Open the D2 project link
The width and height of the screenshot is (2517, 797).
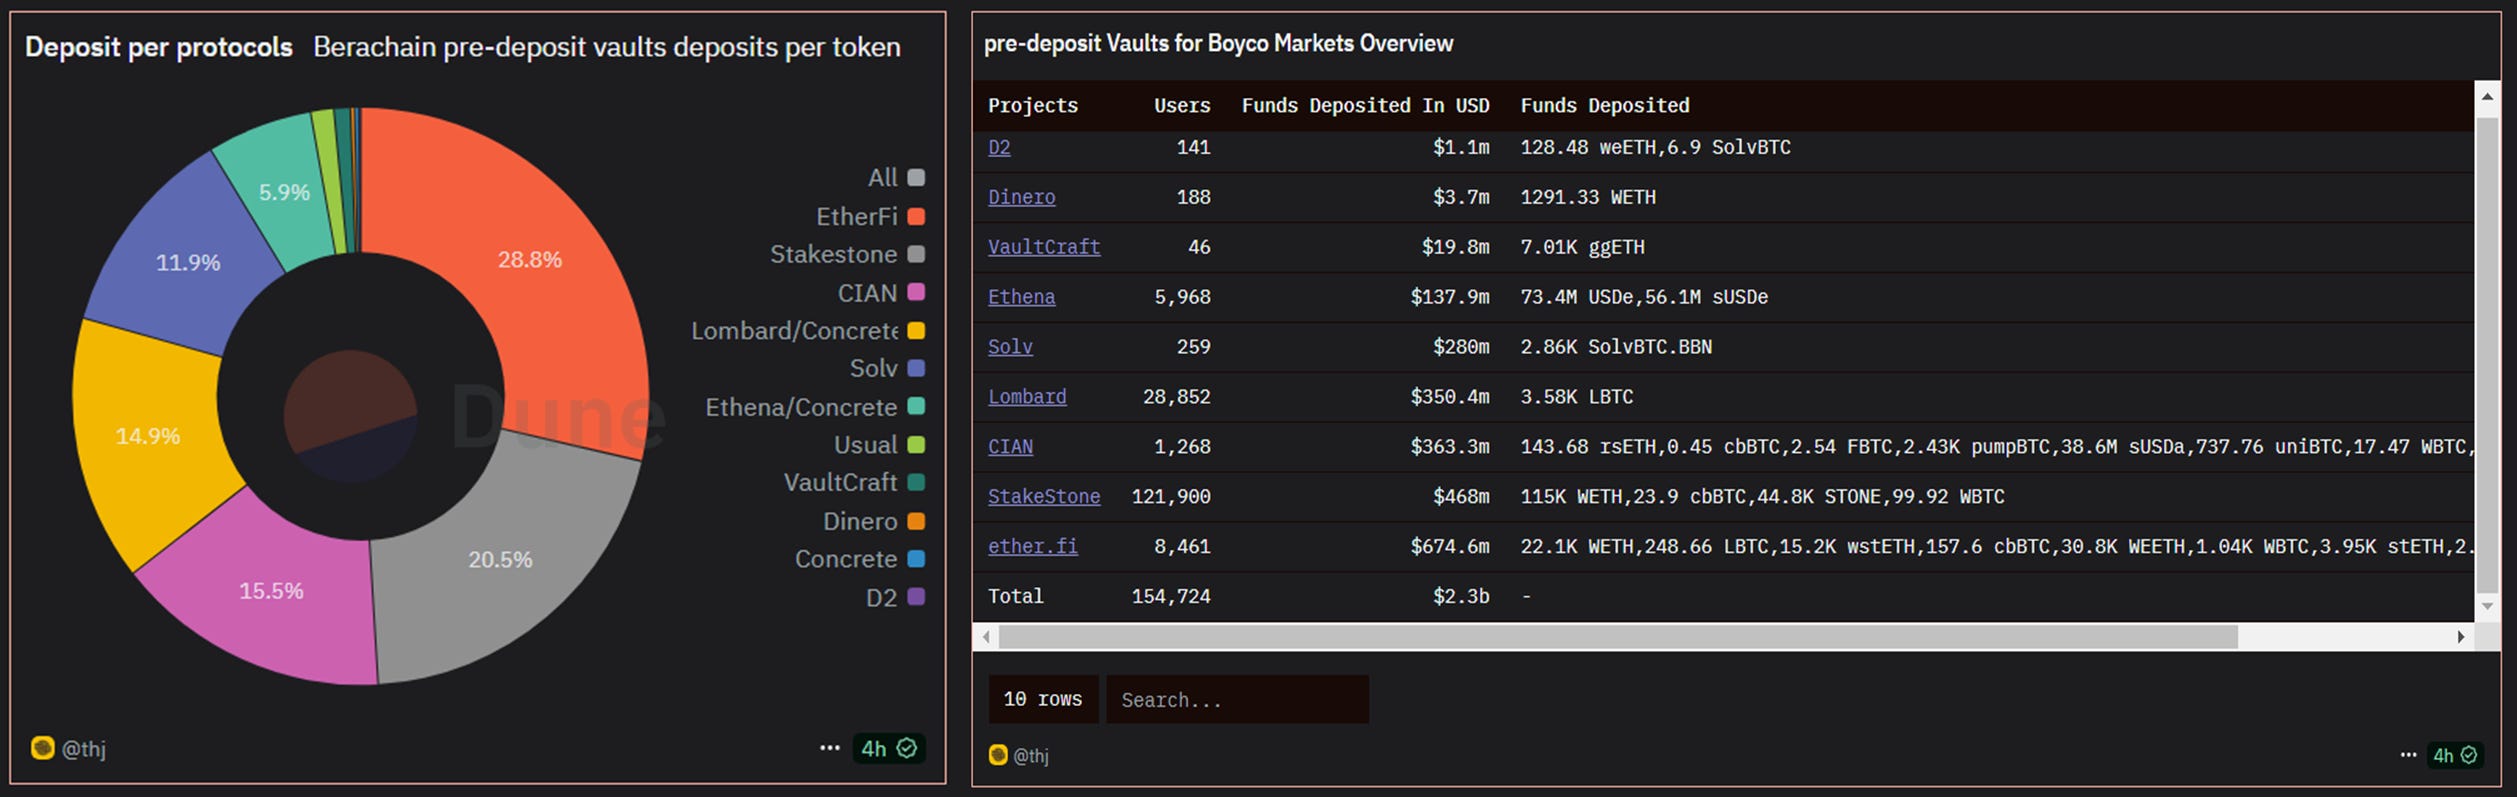click(999, 147)
